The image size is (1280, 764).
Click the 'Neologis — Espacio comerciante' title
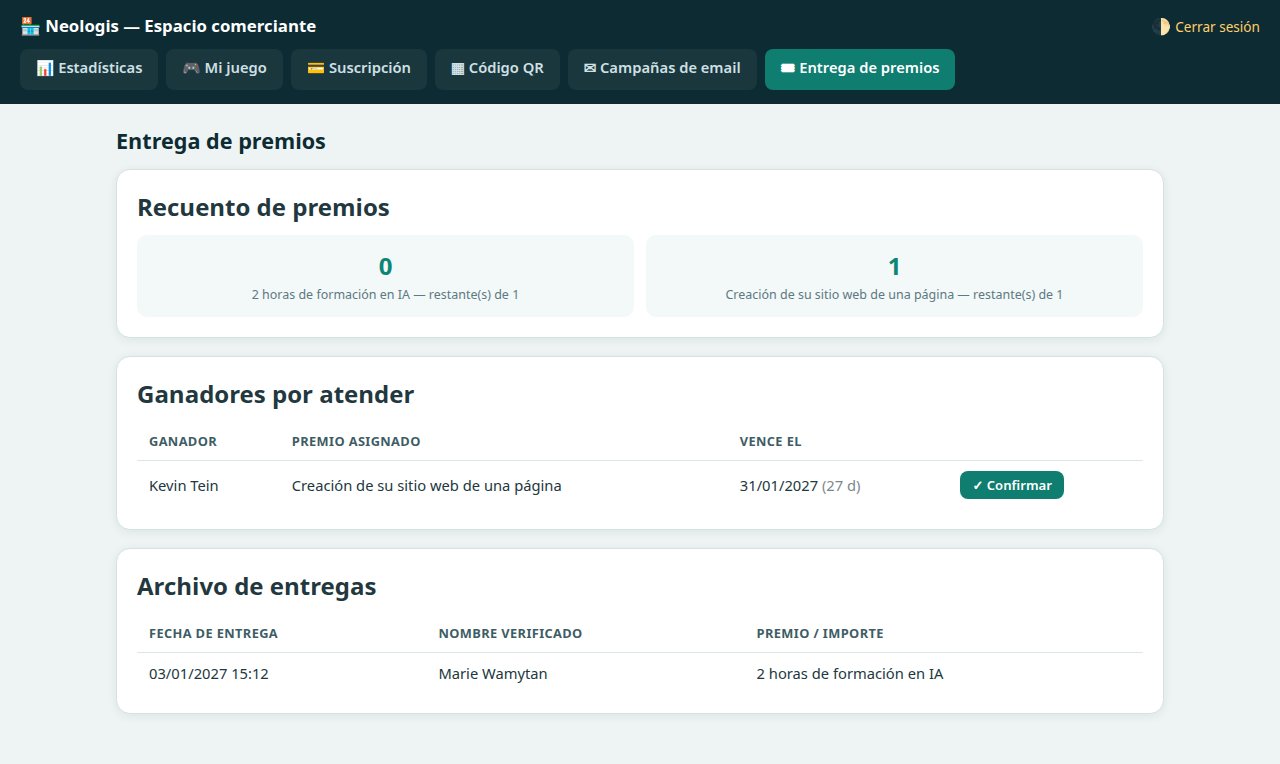click(x=180, y=27)
